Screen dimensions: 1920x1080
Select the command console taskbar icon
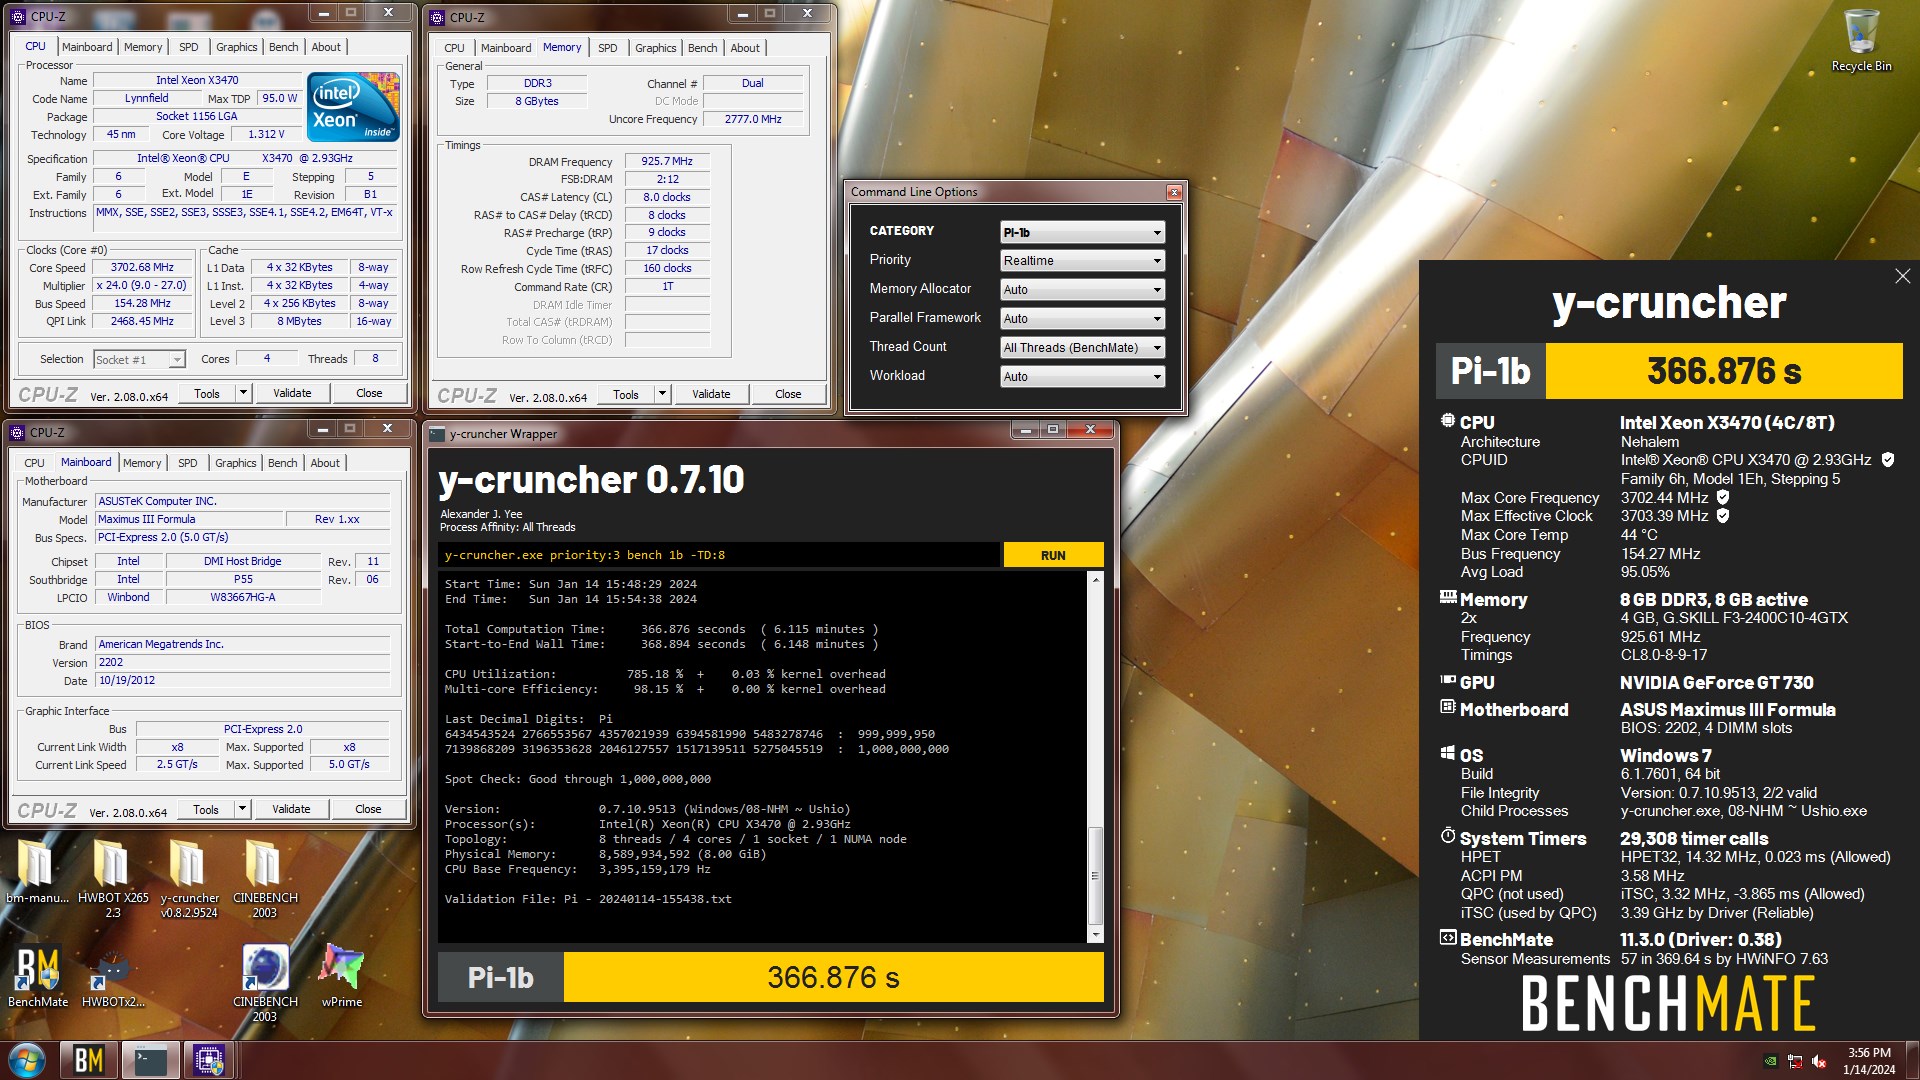coord(150,1060)
